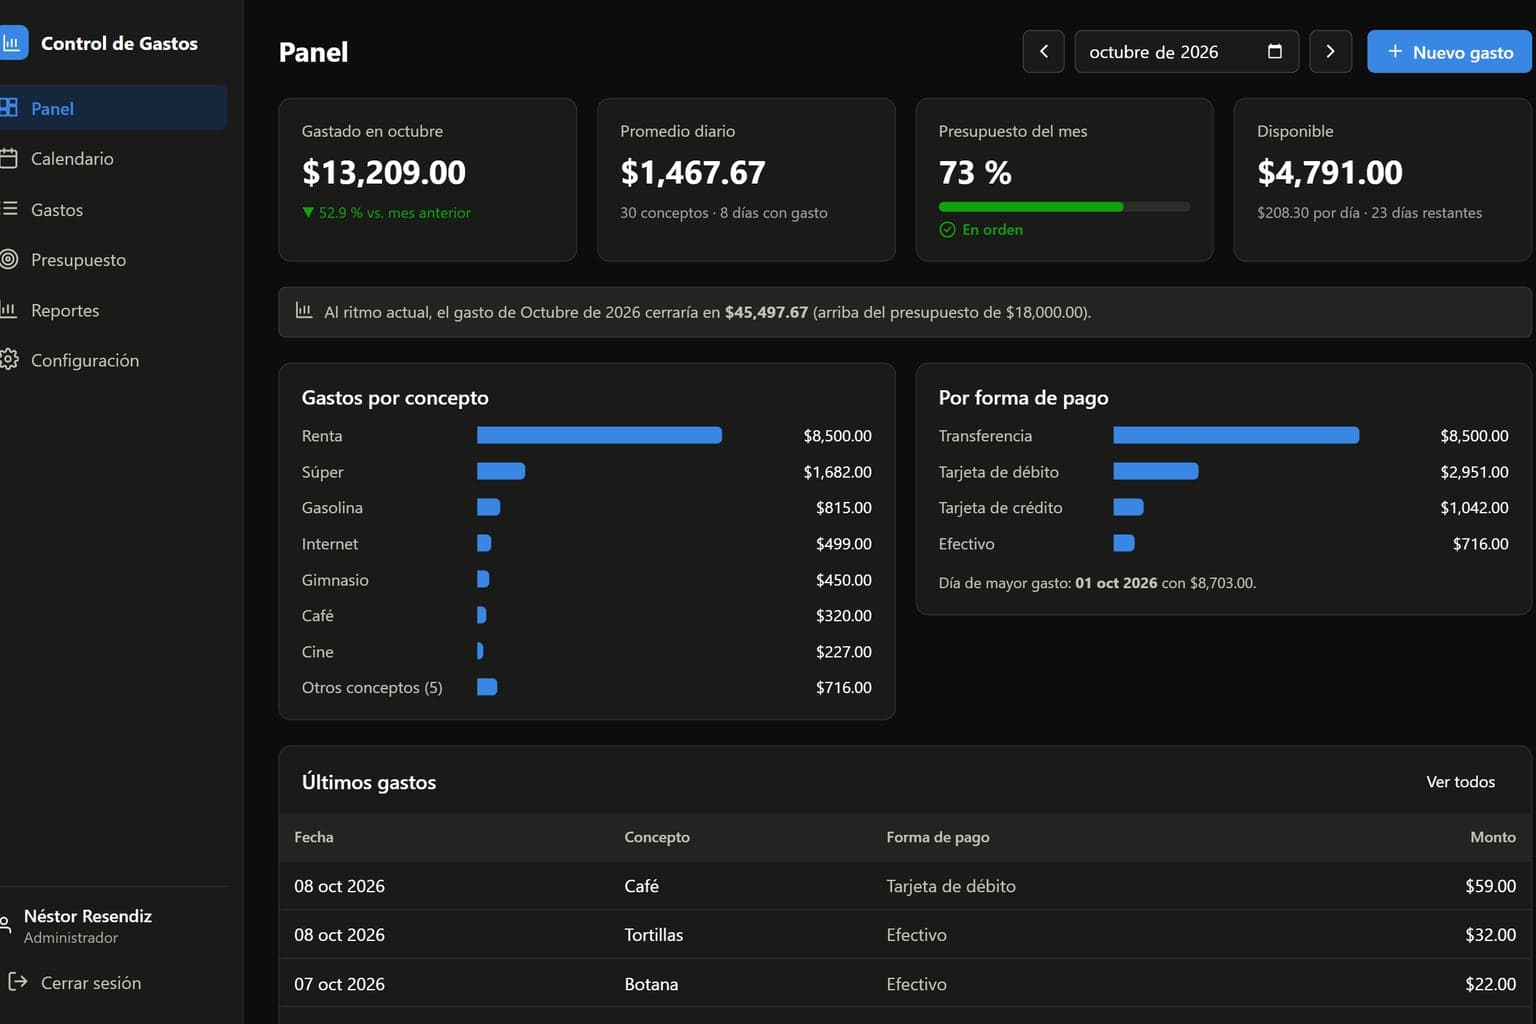Click the green down-triangle trend icon

308,212
